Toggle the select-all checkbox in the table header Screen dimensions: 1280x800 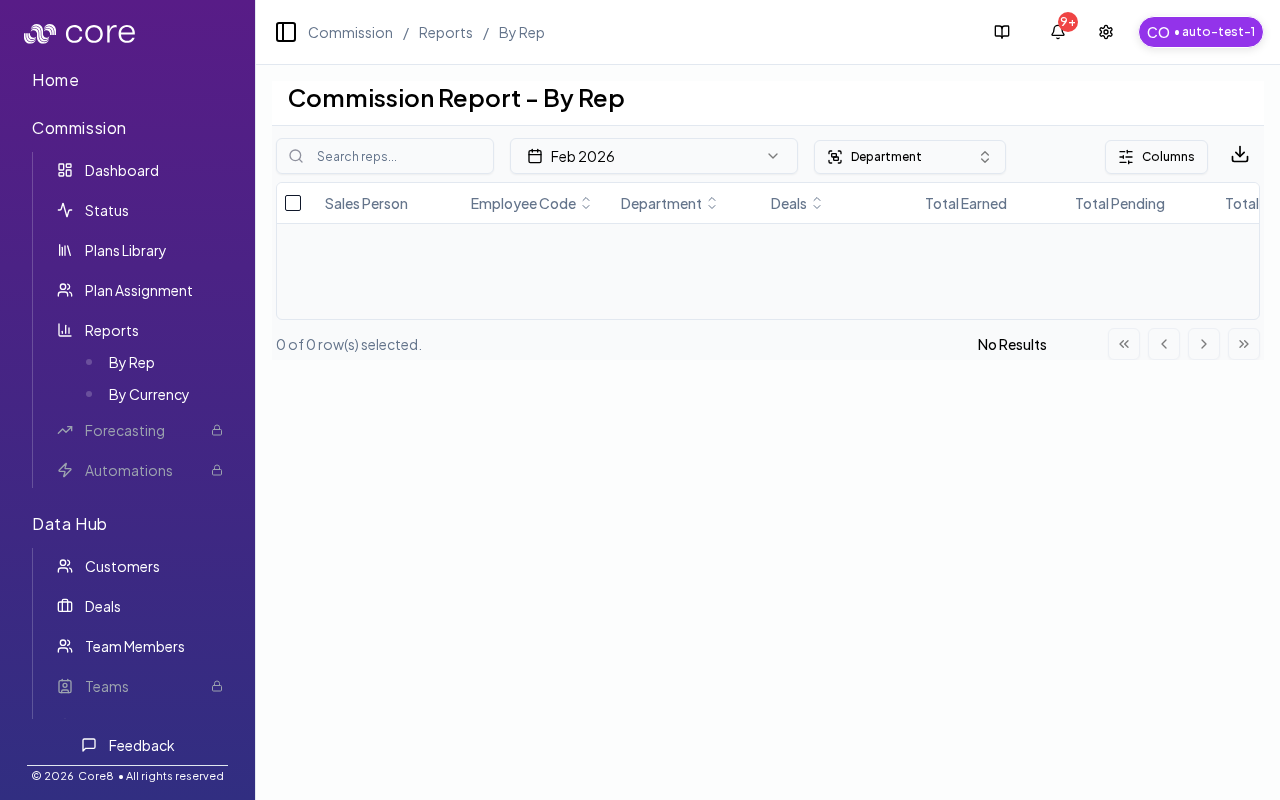pyautogui.click(x=293, y=203)
